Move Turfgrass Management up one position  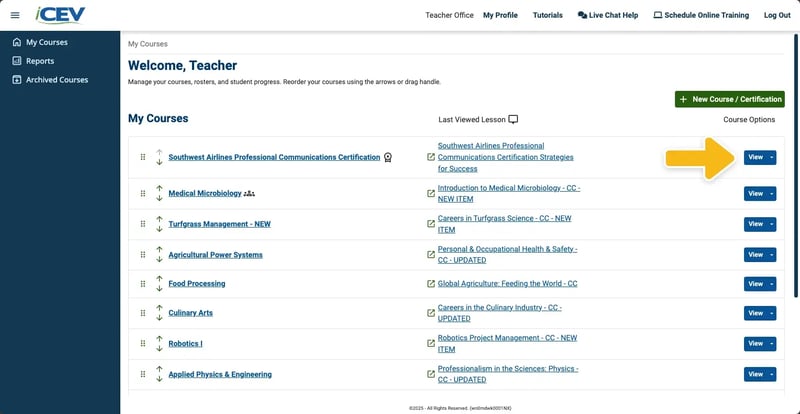click(159, 220)
